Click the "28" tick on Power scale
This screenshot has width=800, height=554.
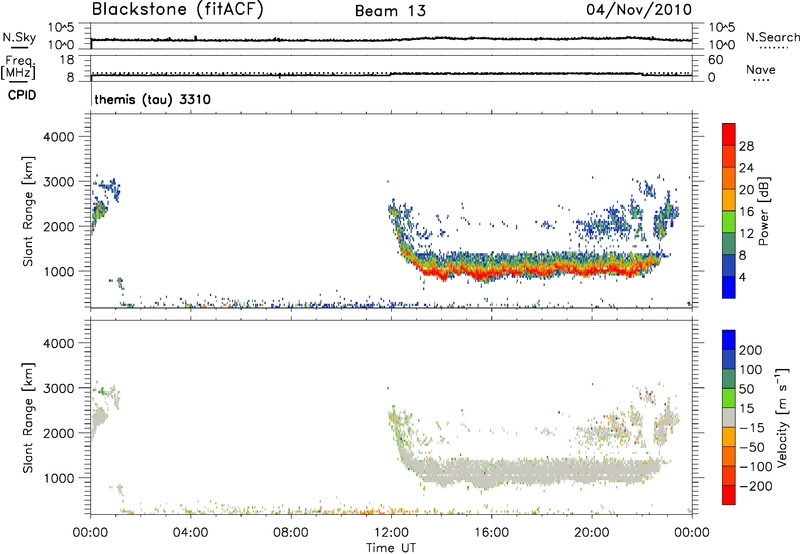[x=746, y=146]
